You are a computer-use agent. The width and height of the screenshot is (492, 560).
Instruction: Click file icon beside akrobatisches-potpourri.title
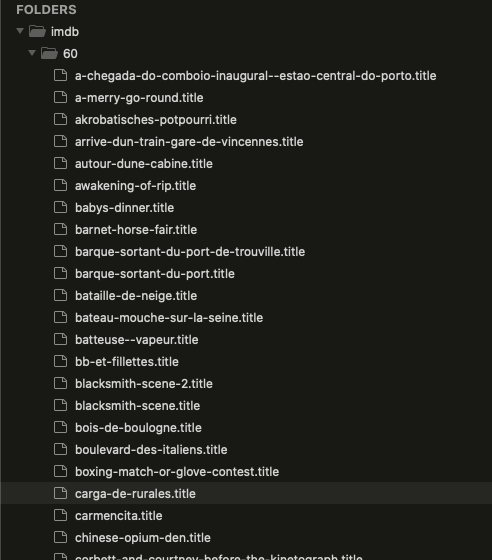(60, 119)
